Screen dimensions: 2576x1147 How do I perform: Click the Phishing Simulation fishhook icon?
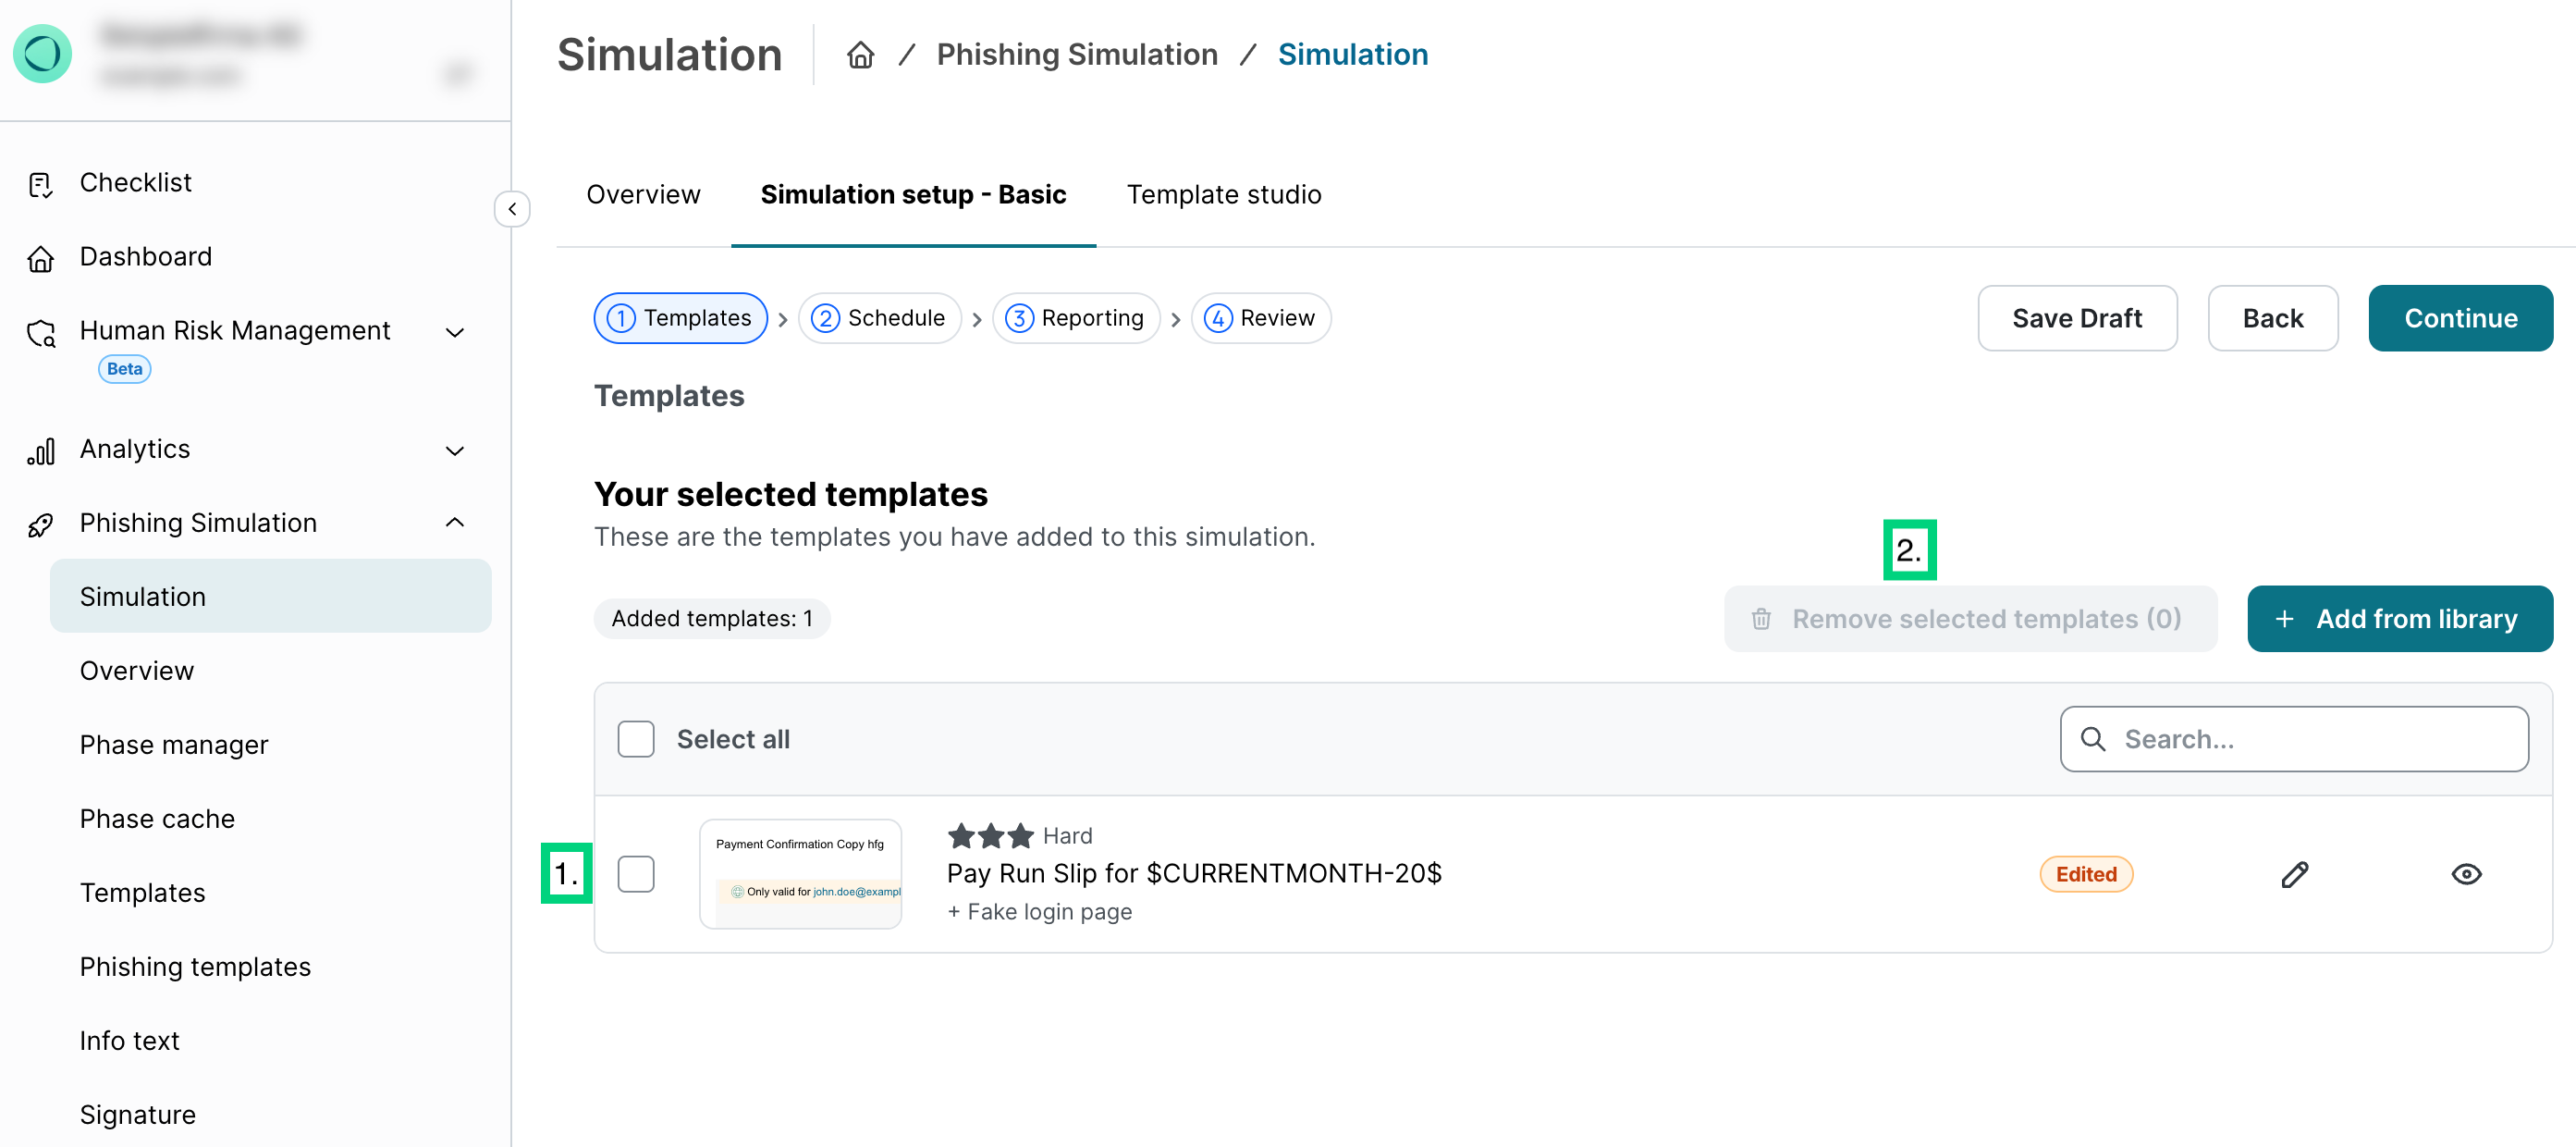click(x=41, y=523)
